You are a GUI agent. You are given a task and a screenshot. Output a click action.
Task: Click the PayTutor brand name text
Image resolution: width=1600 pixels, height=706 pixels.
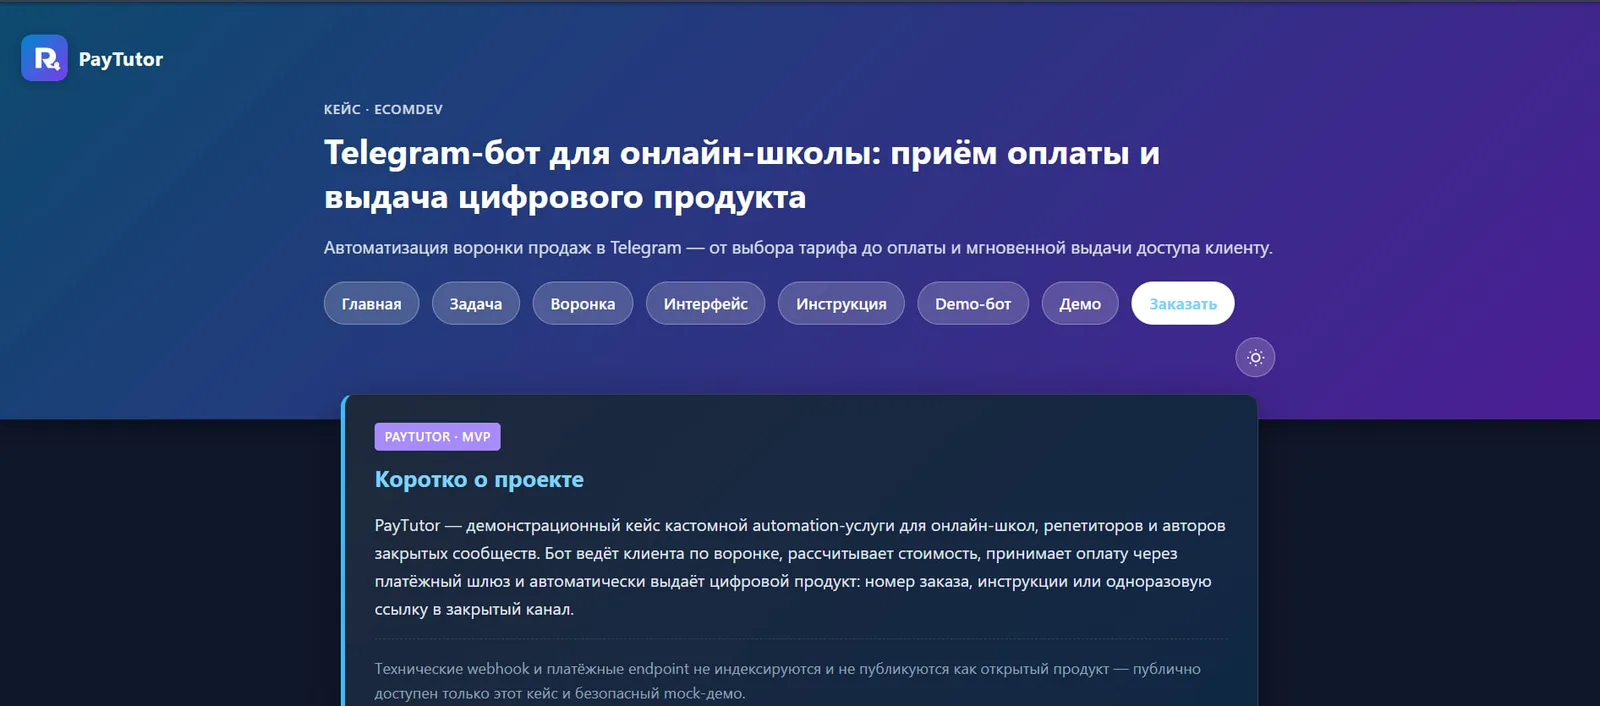coord(121,59)
